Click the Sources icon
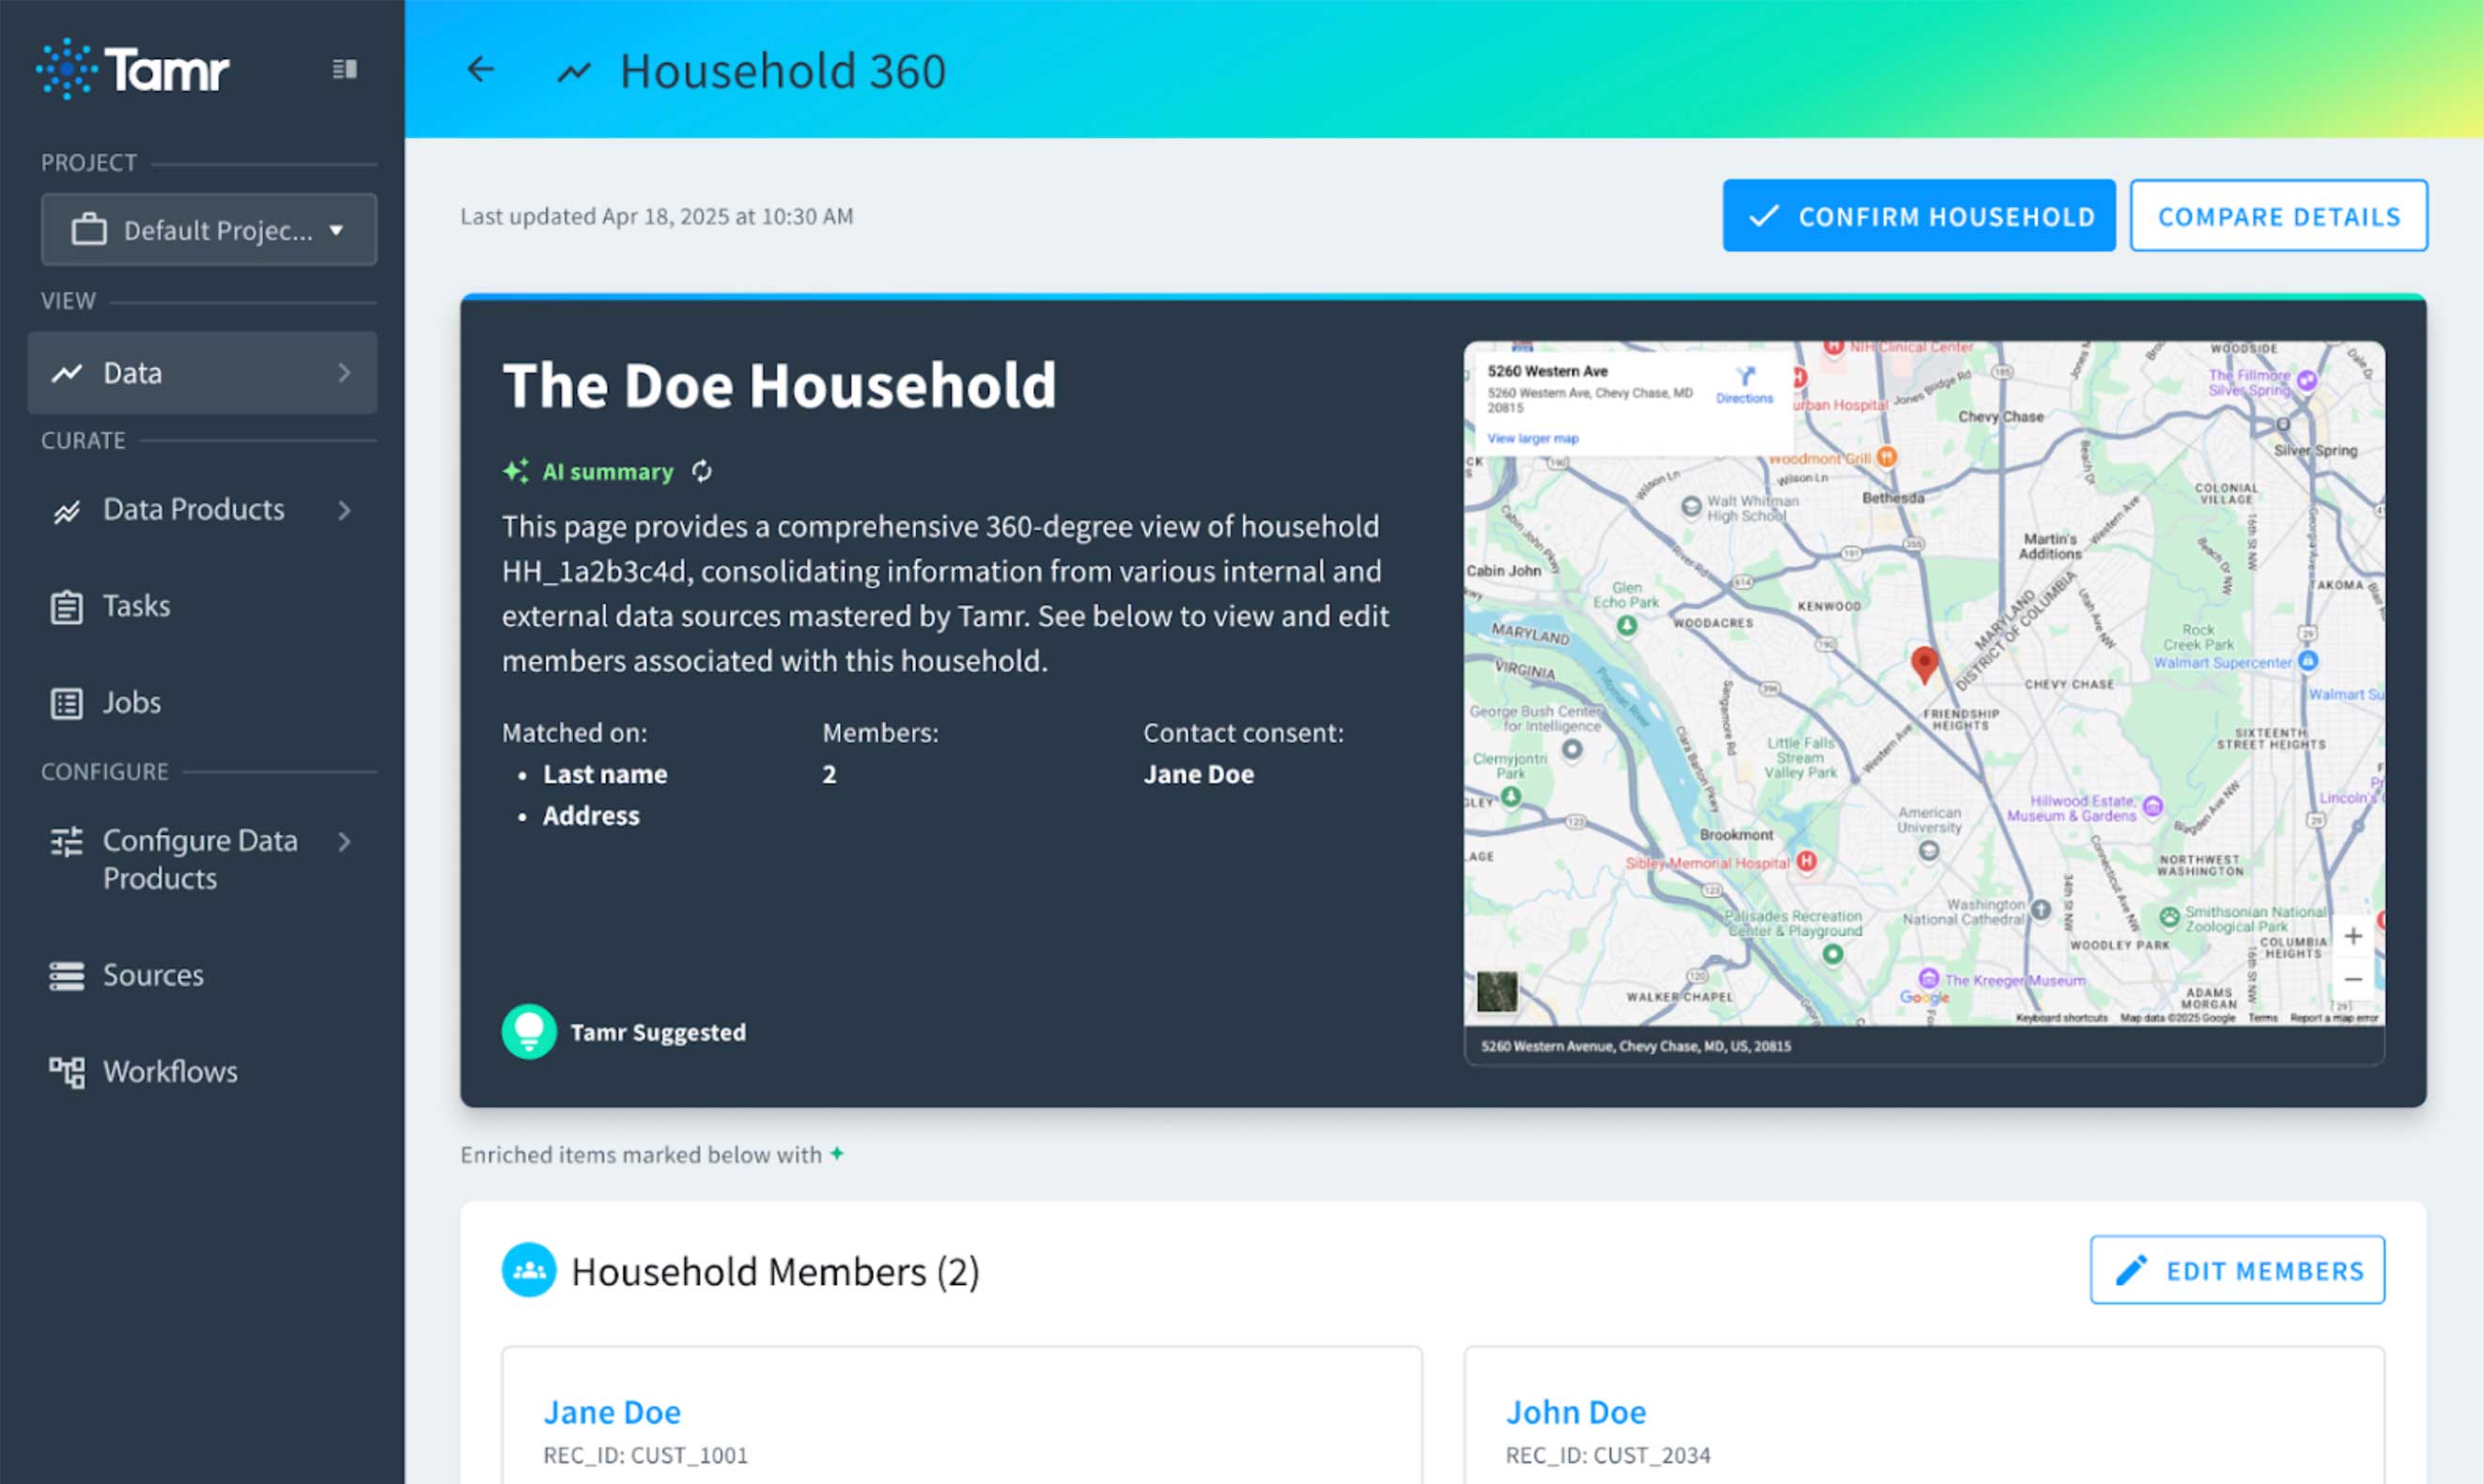Viewport: 2484px width, 1484px height. pyautogui.click(x=66, y=974)
